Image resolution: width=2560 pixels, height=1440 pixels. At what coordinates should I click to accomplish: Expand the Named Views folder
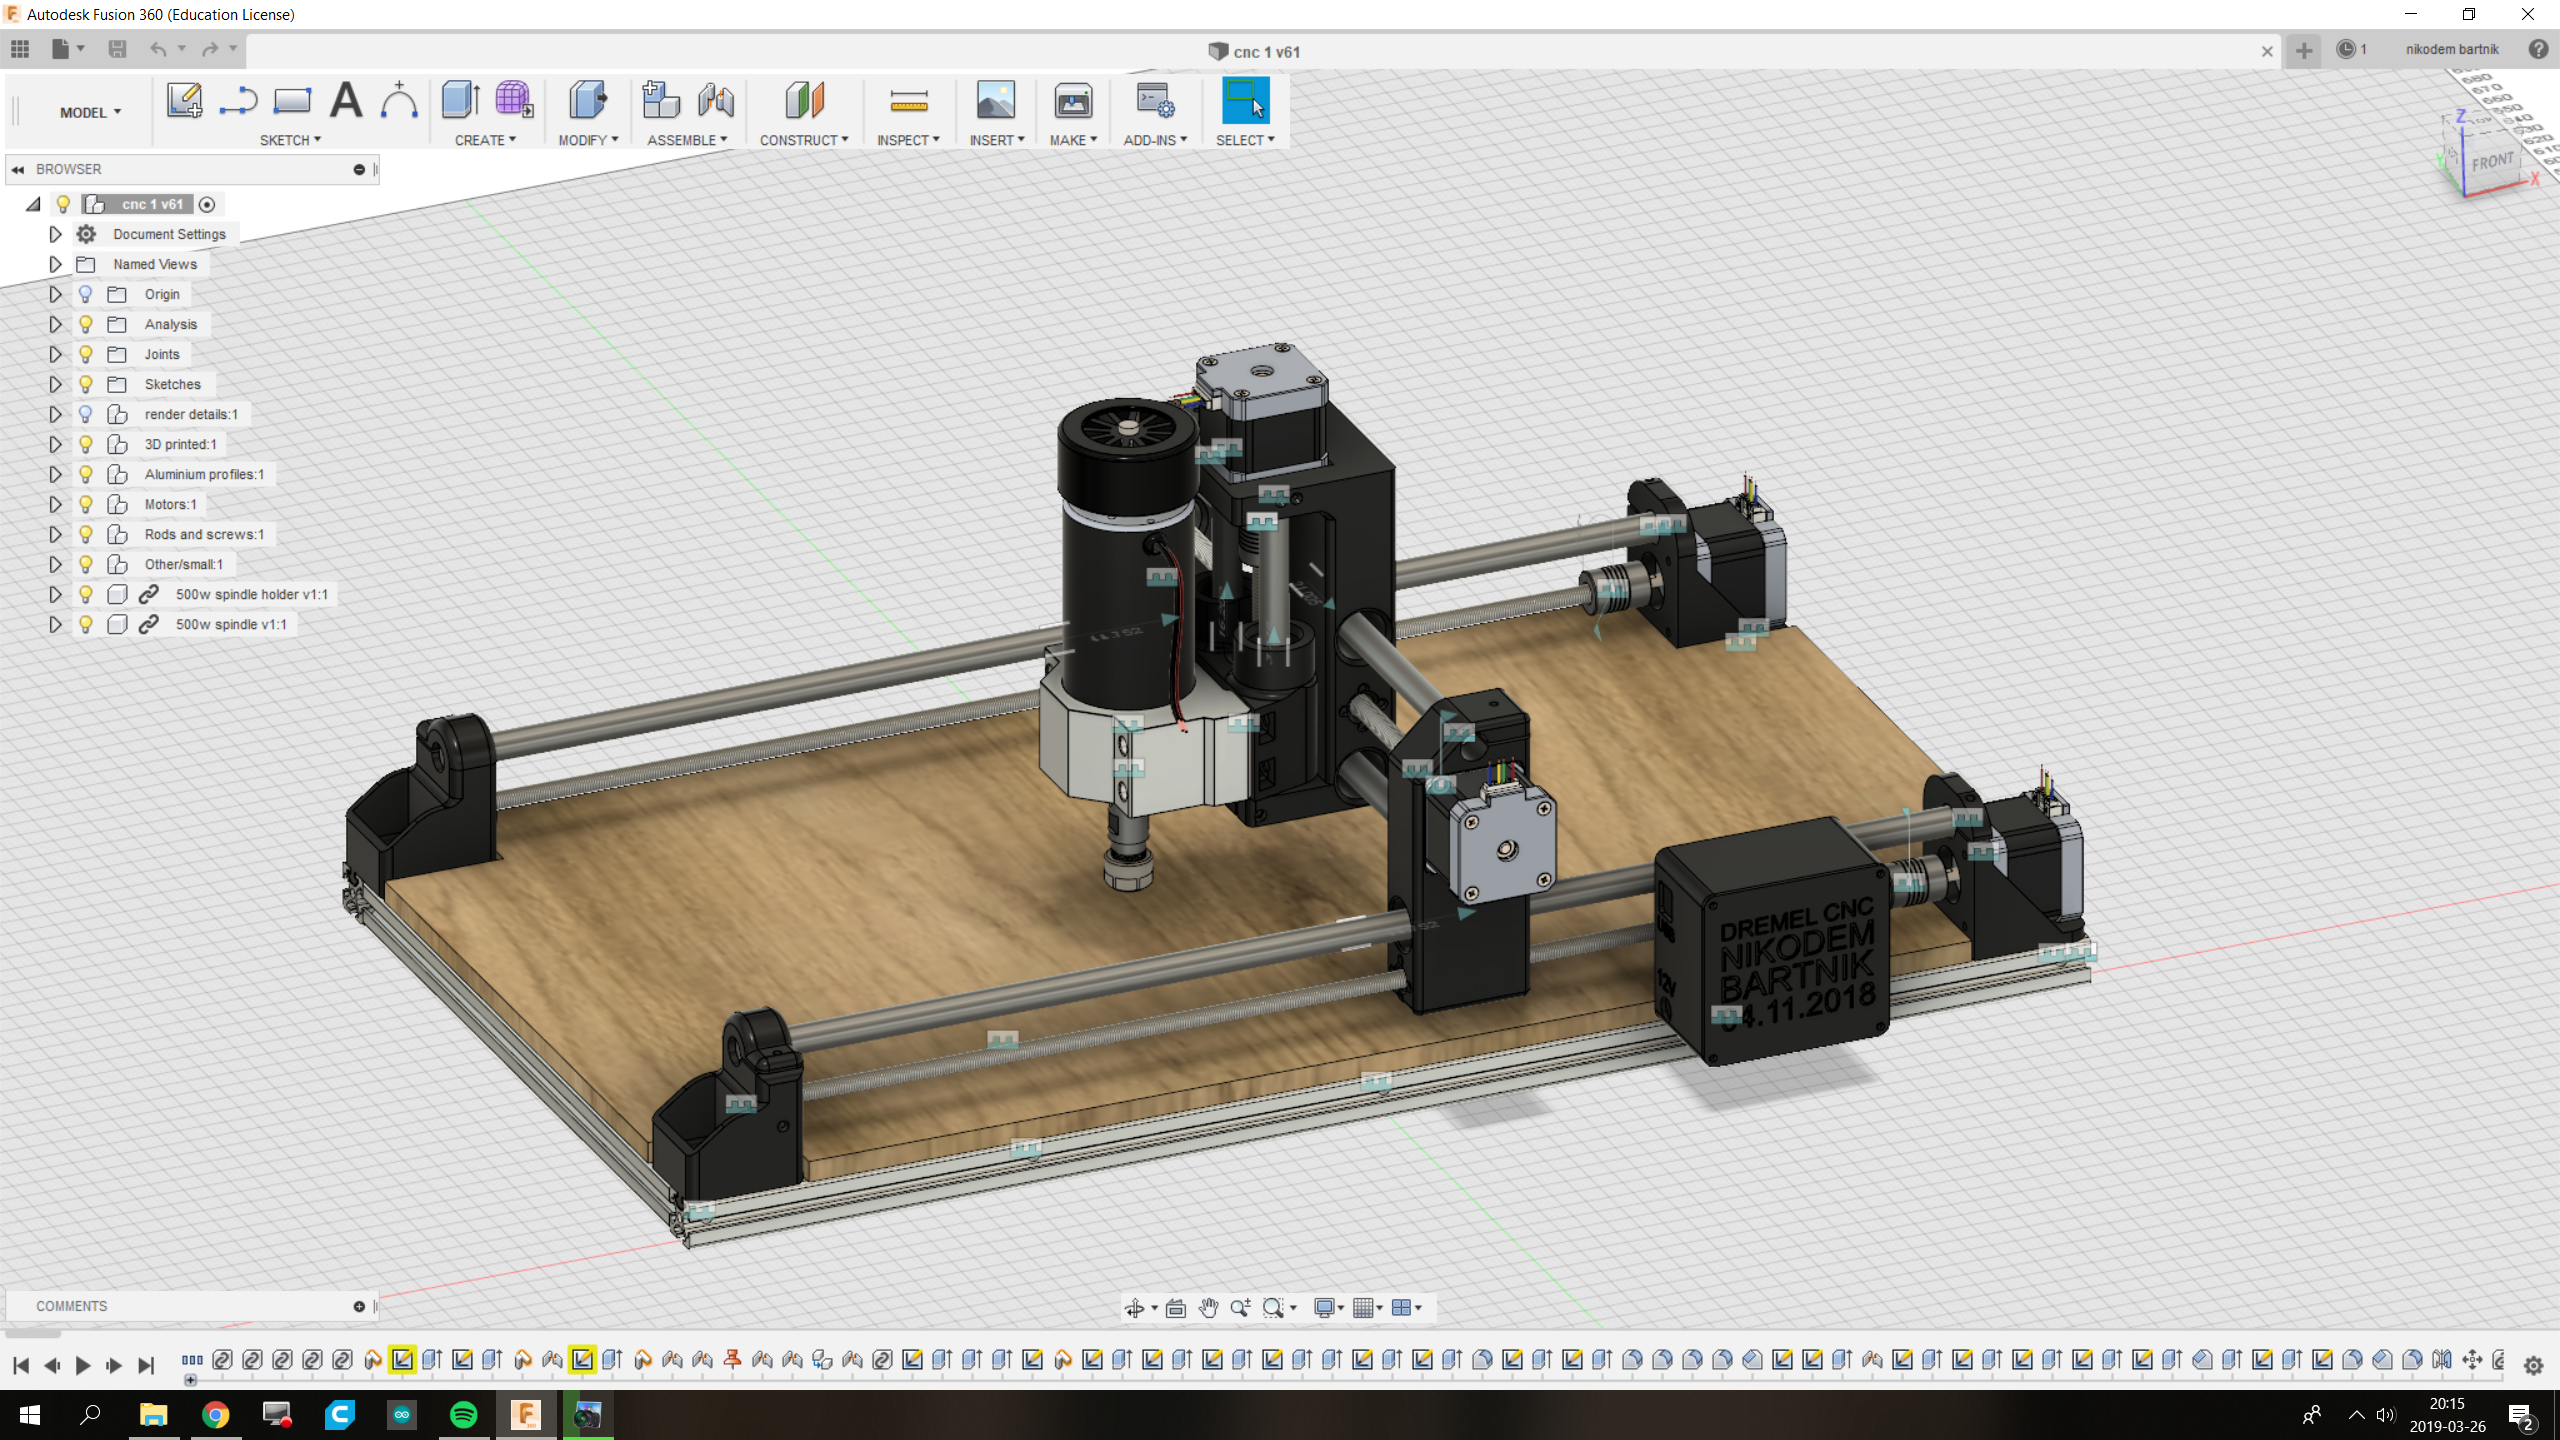coord(55,264)
